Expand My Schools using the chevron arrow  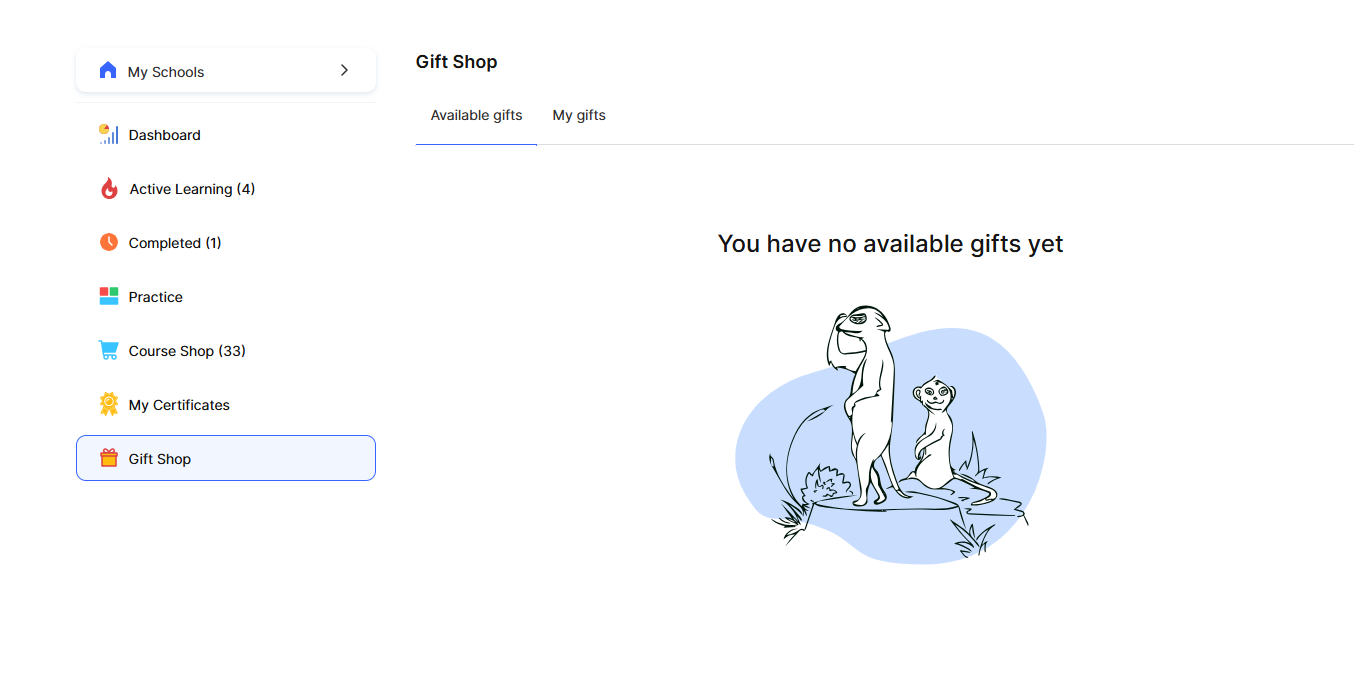[344, 70]
